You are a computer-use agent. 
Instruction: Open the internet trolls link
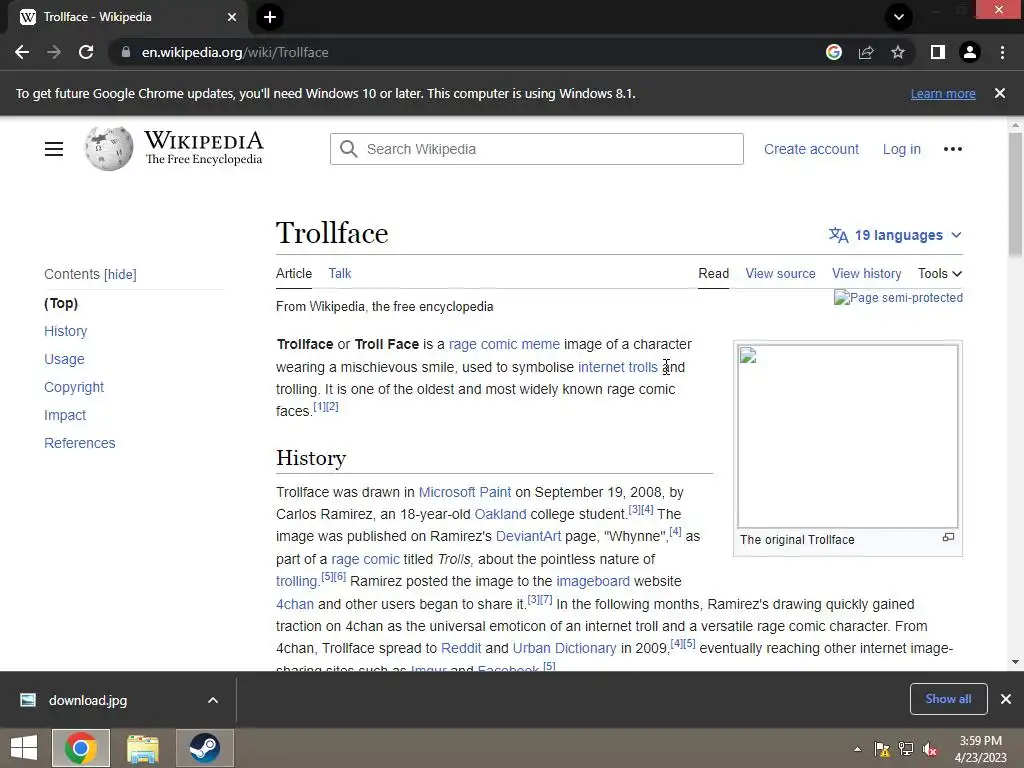pyautogui.click(x=617, y=367)
